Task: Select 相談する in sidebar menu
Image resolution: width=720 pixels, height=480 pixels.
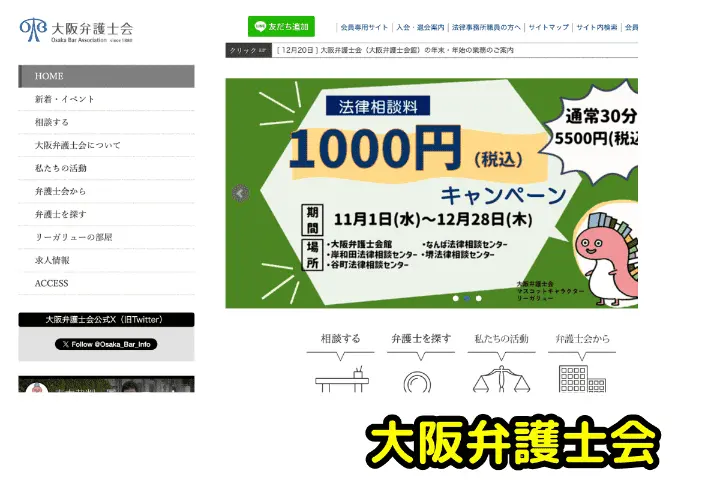Action: pyautogui.click(x=106, y=122)
